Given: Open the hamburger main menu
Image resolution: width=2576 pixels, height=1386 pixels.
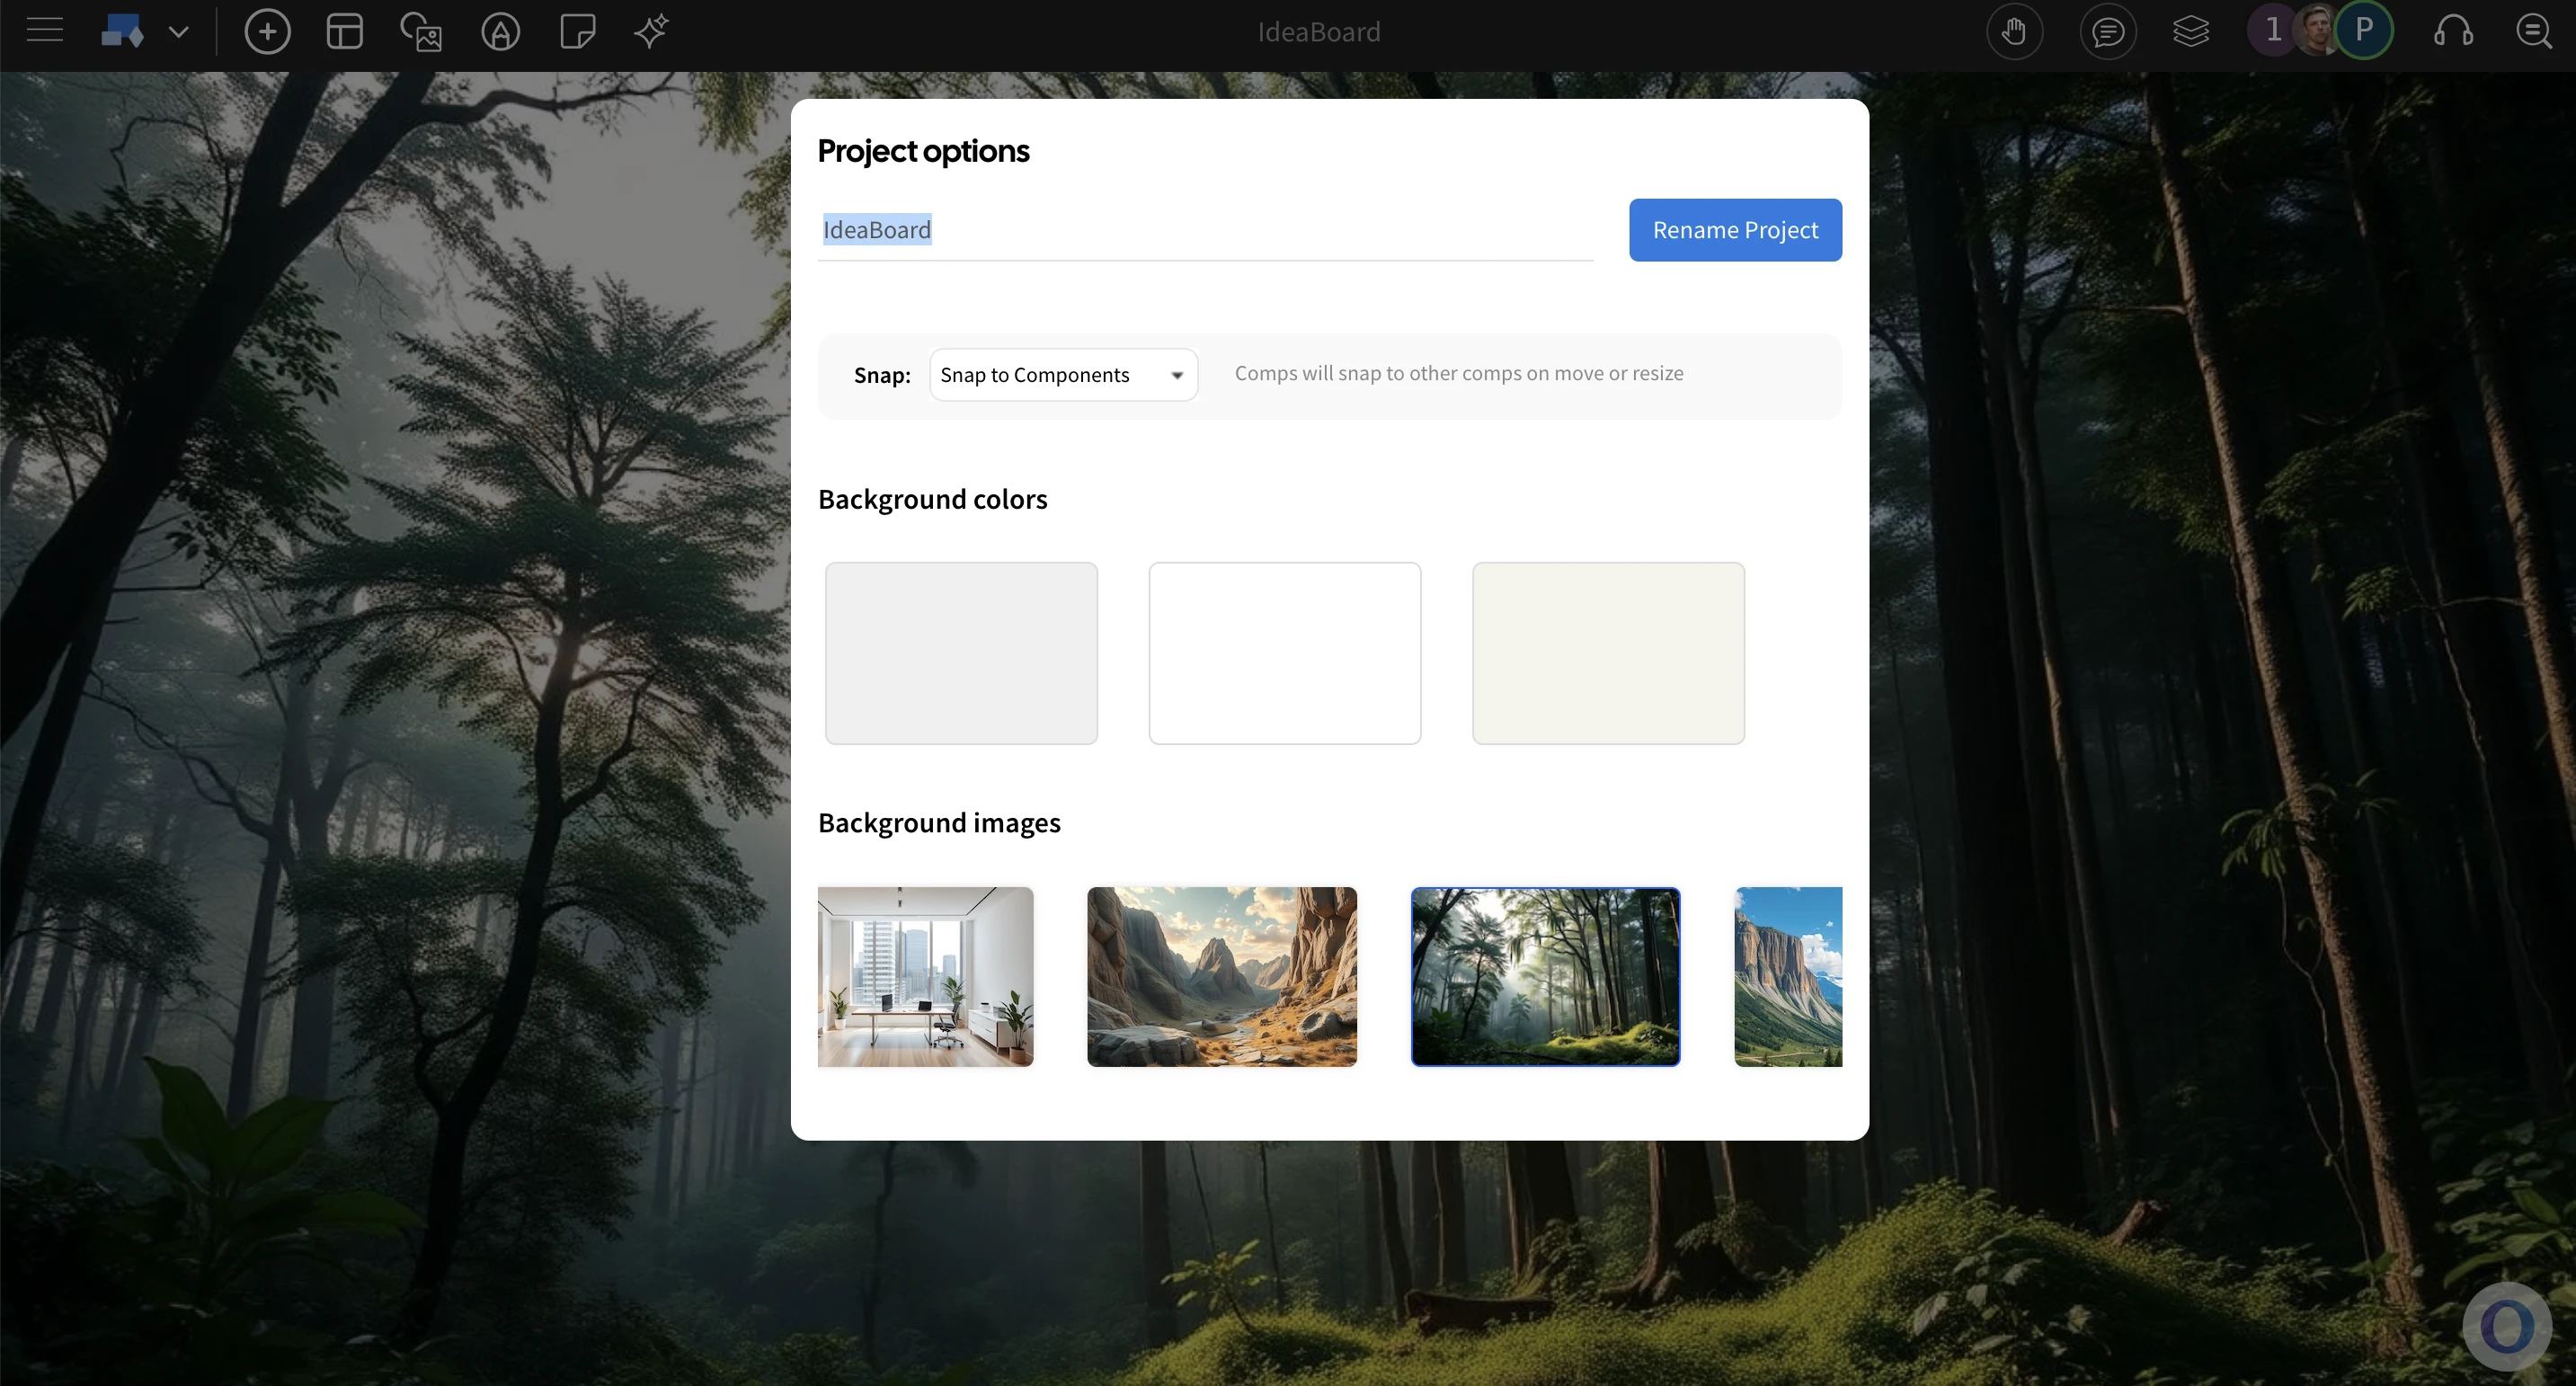Looking at the screenshot, I should coord(44,31).
